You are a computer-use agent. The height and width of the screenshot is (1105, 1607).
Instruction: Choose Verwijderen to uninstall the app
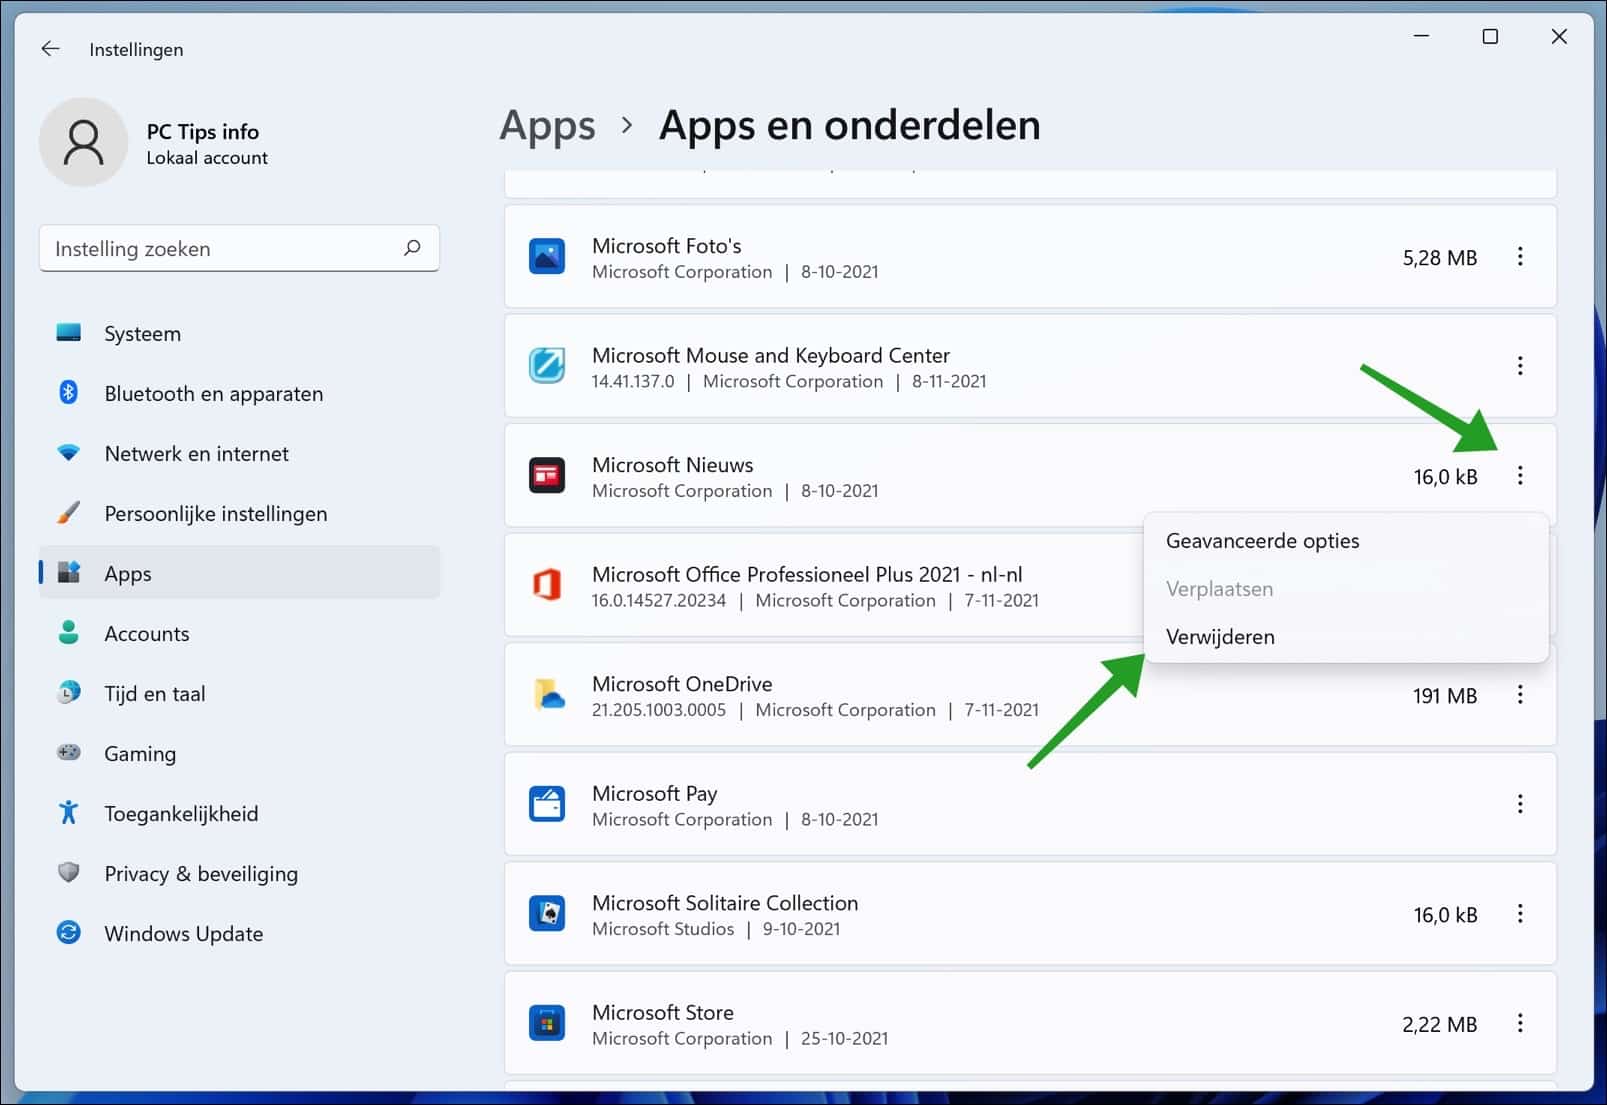(x=1345, y=637)
